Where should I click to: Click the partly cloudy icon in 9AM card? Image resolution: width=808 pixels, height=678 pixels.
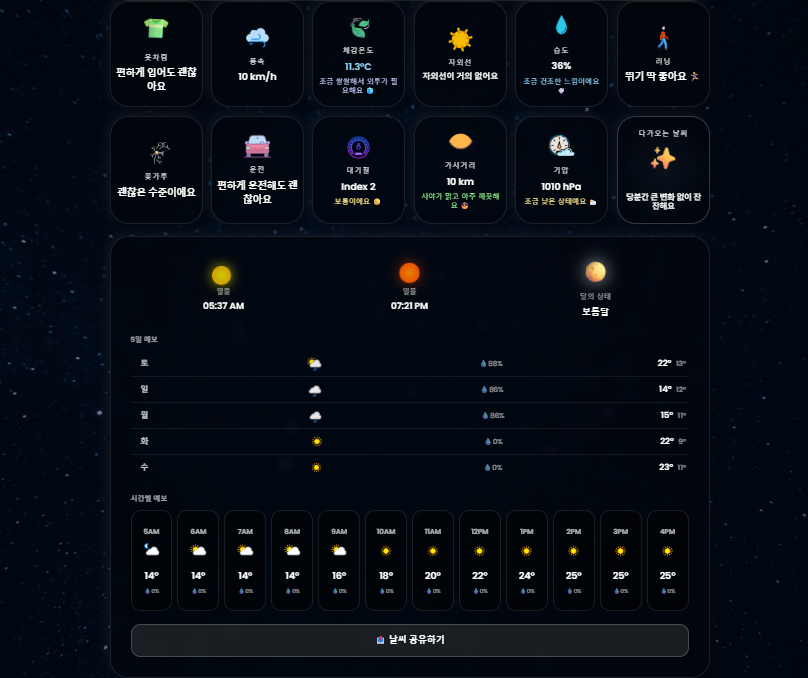pos(339,550)
